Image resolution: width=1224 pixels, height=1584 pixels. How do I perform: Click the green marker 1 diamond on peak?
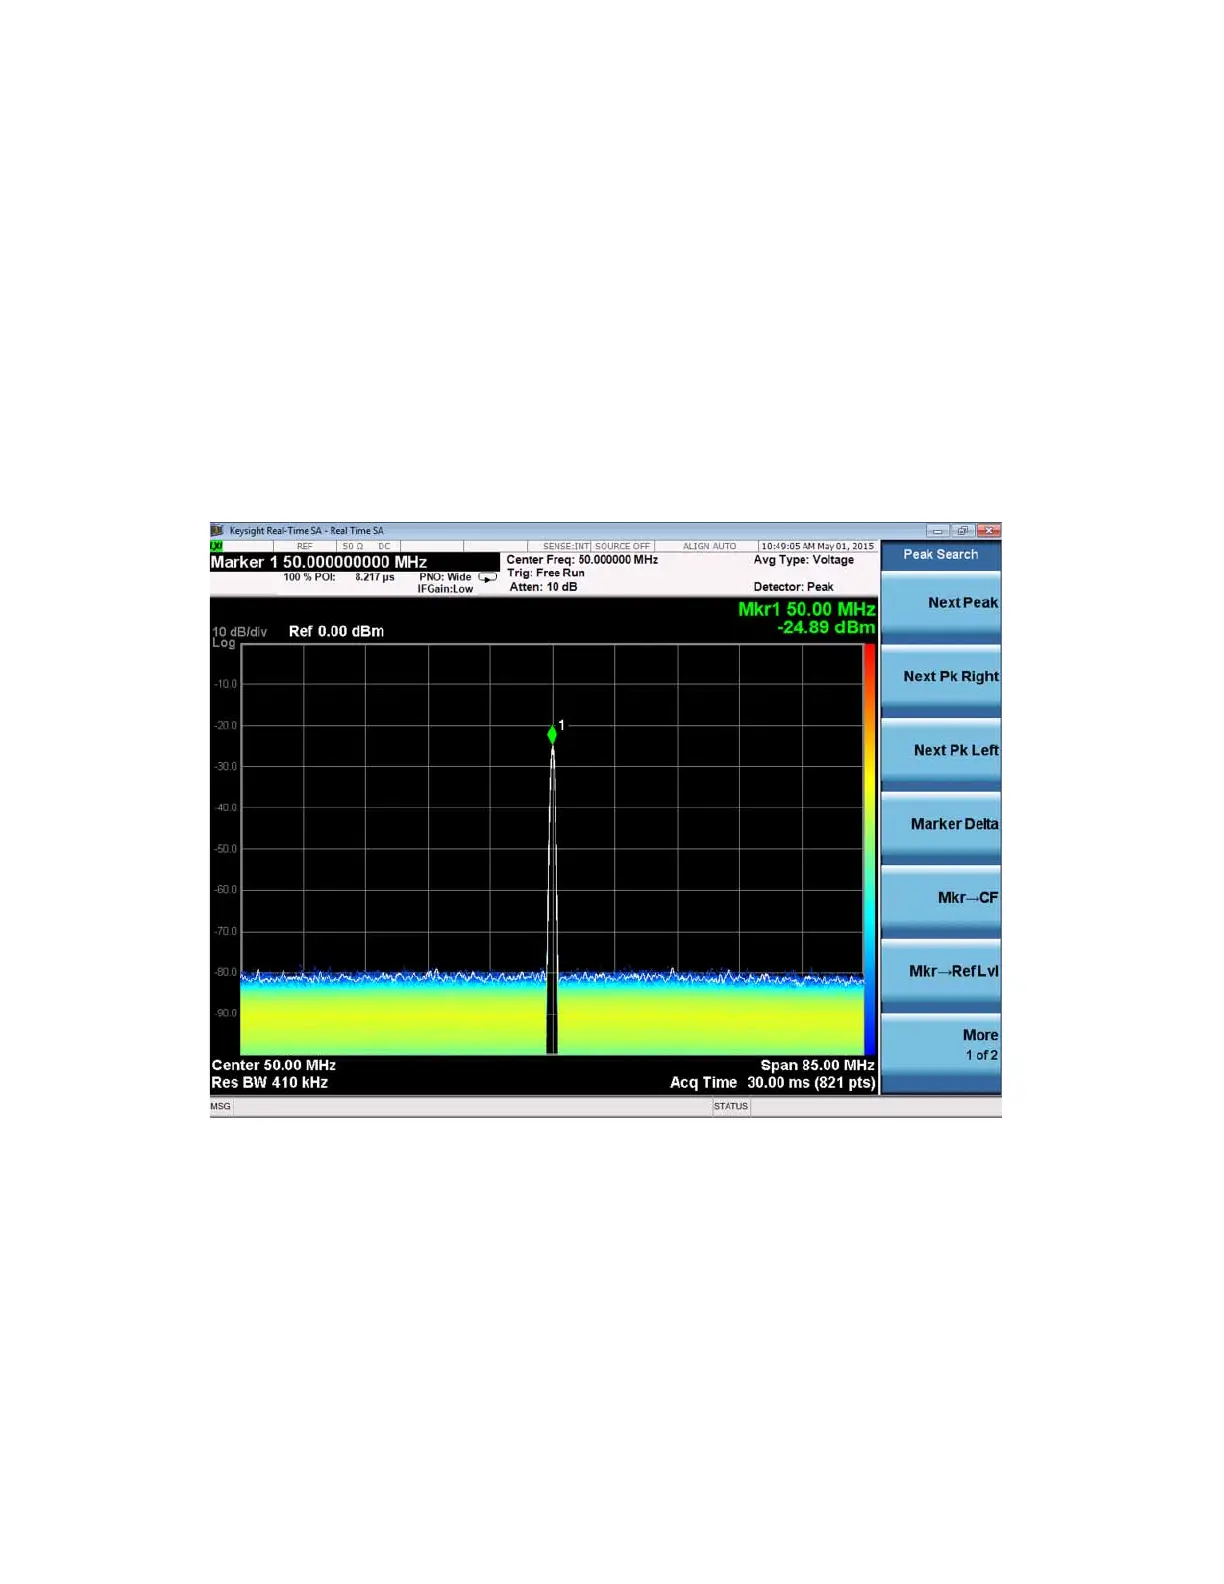pyautogui.click(x=552, y=735)
